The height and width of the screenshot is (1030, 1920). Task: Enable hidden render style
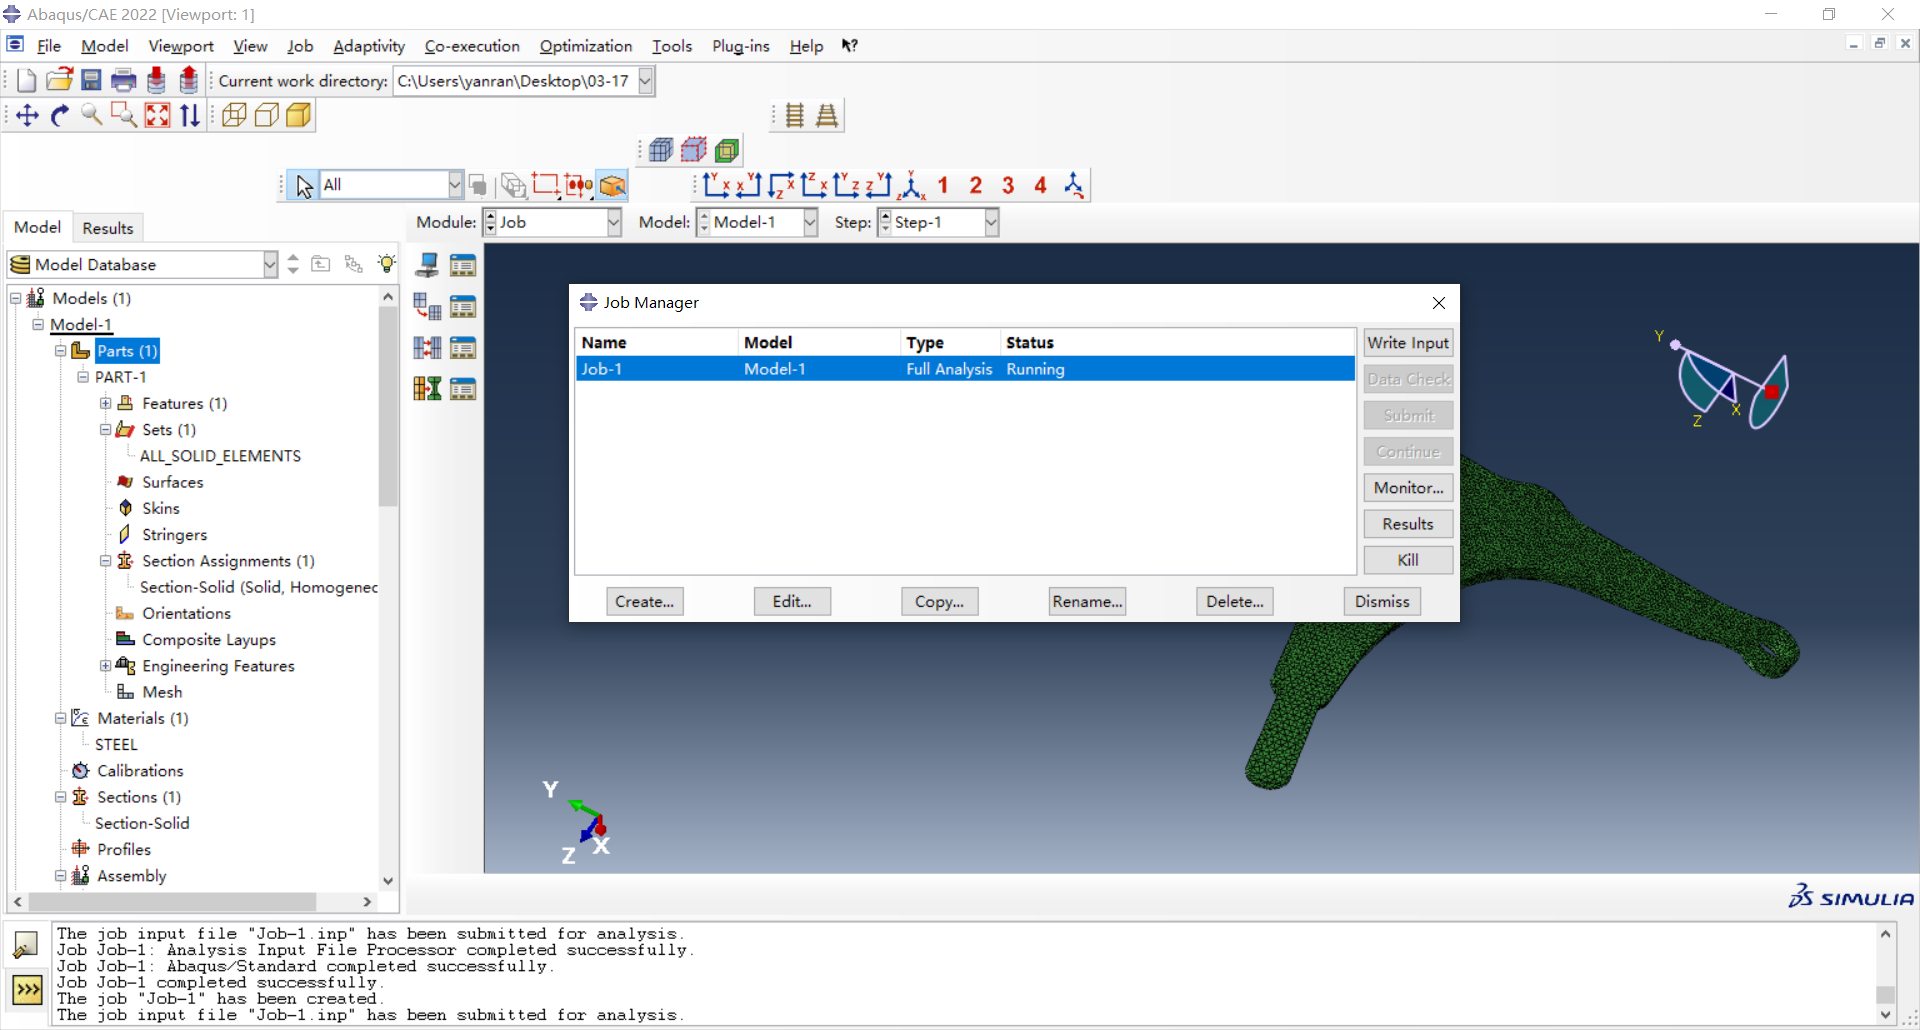(267, 116)
